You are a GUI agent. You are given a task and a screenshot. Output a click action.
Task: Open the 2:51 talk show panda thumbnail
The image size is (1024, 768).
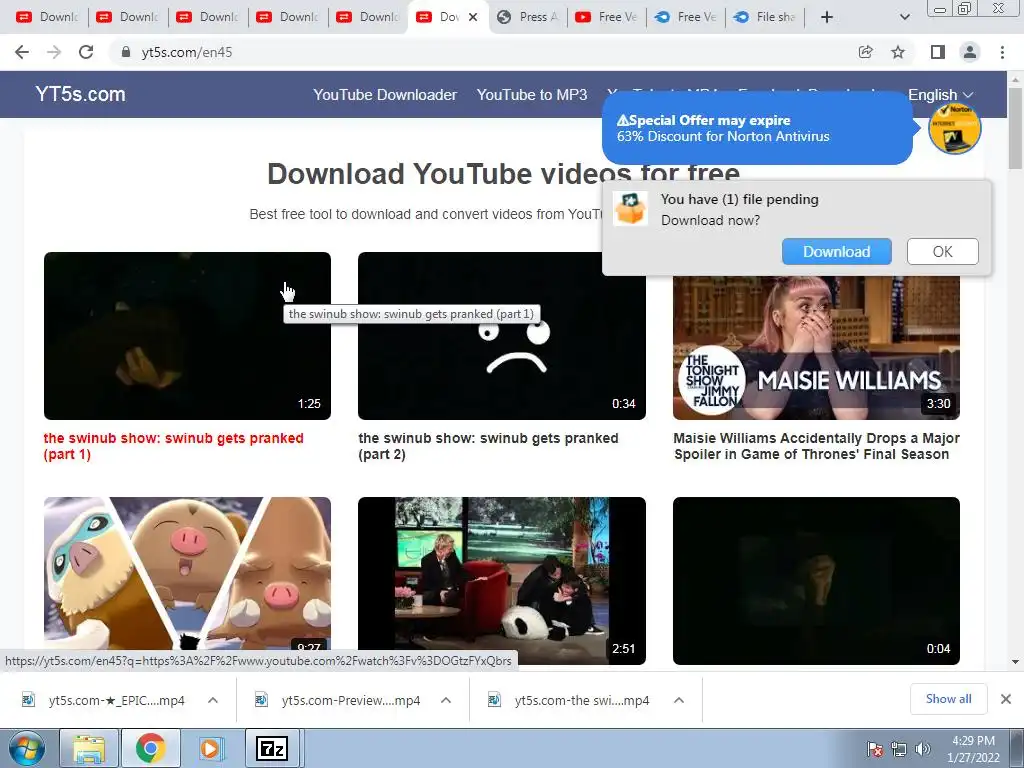(502, 581)
